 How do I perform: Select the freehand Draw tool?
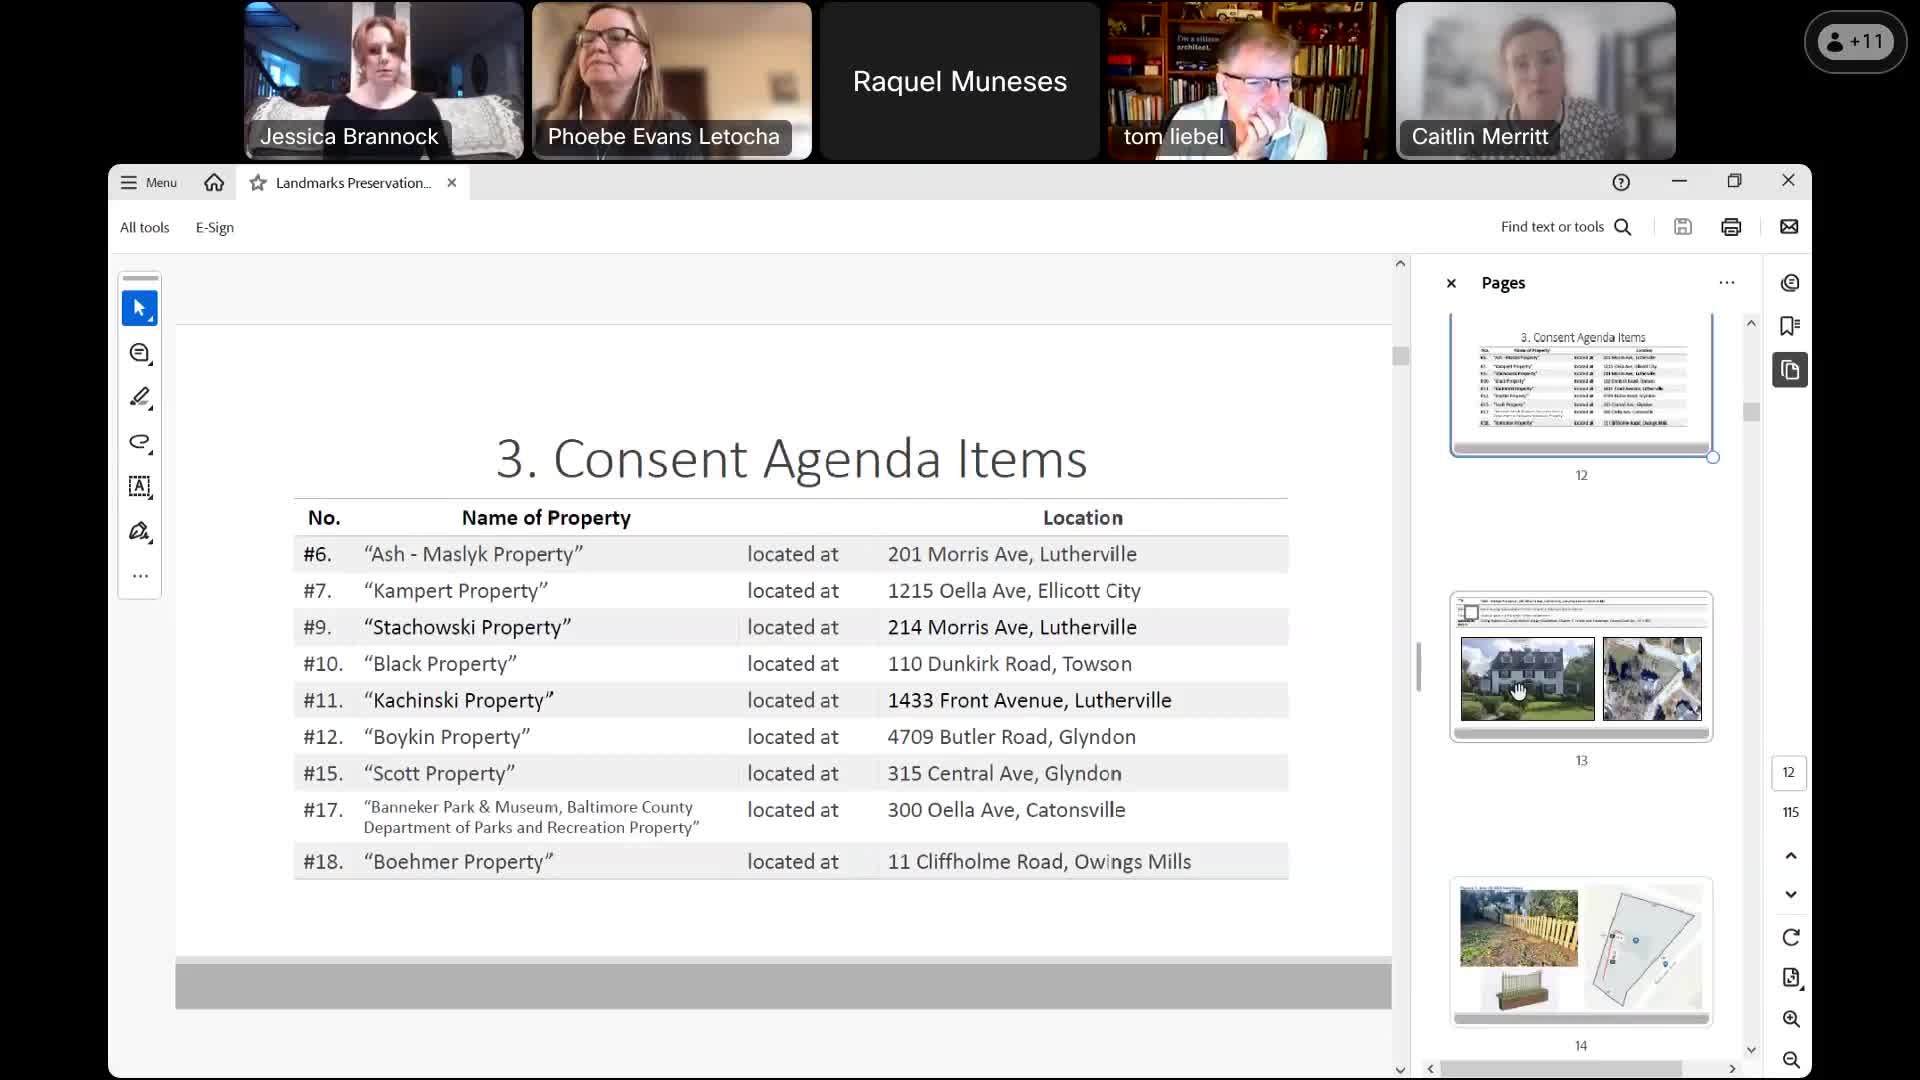[139, 442]
